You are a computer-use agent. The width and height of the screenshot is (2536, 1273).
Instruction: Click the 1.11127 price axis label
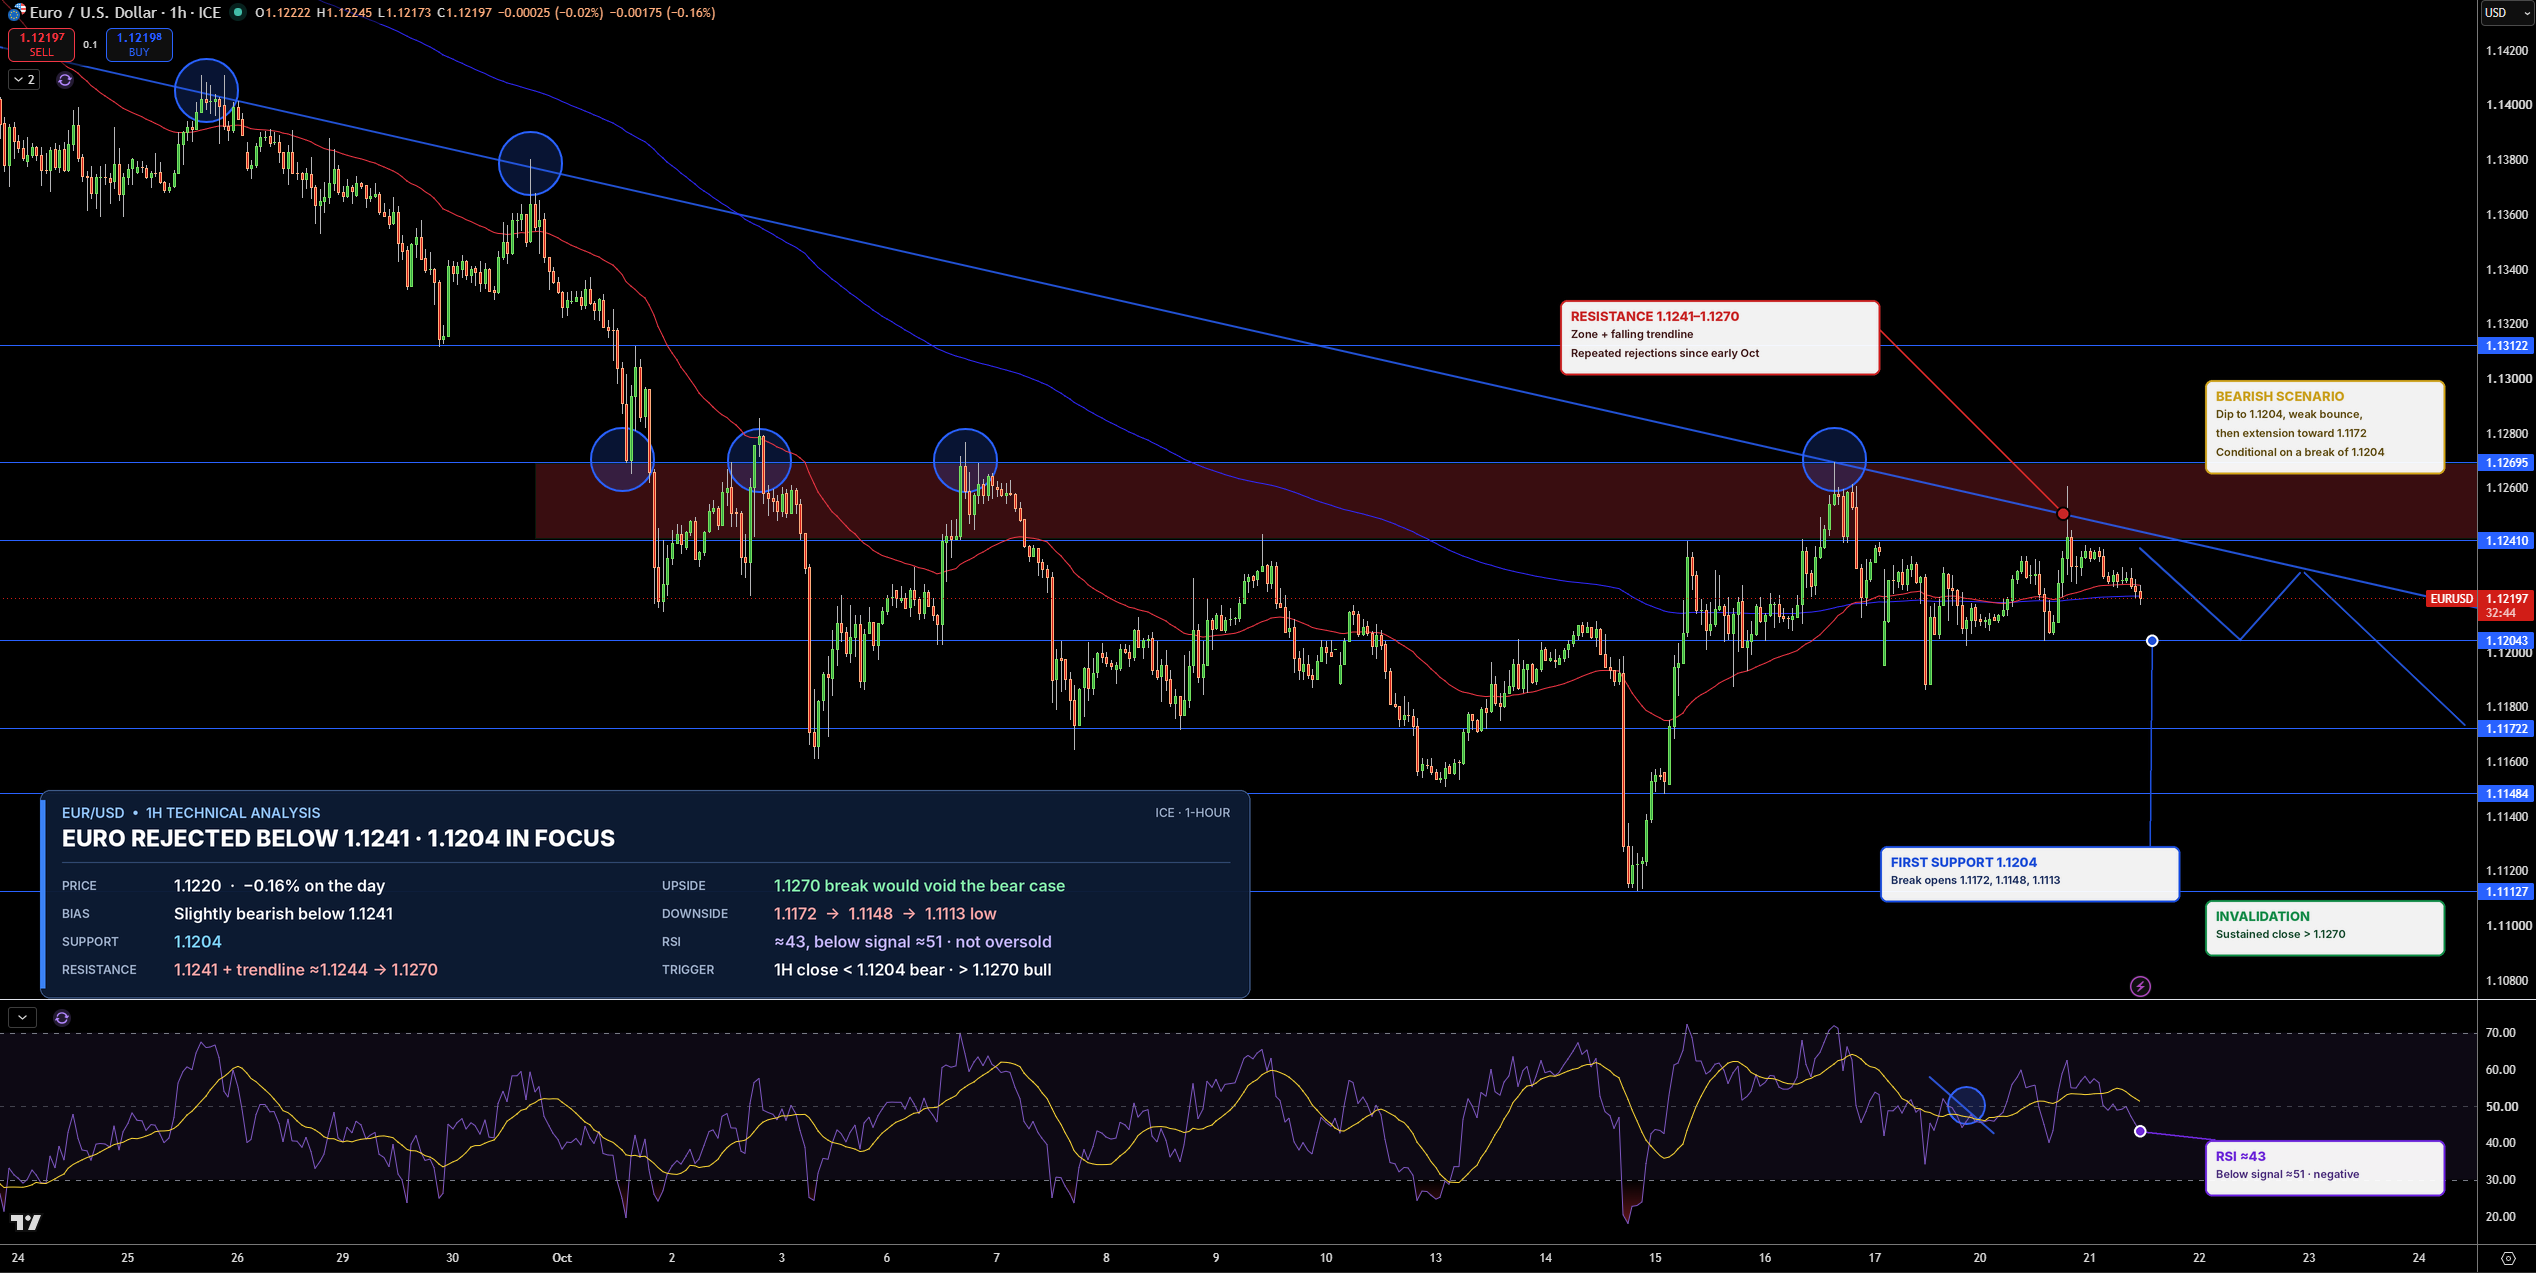click(2506, 892)
